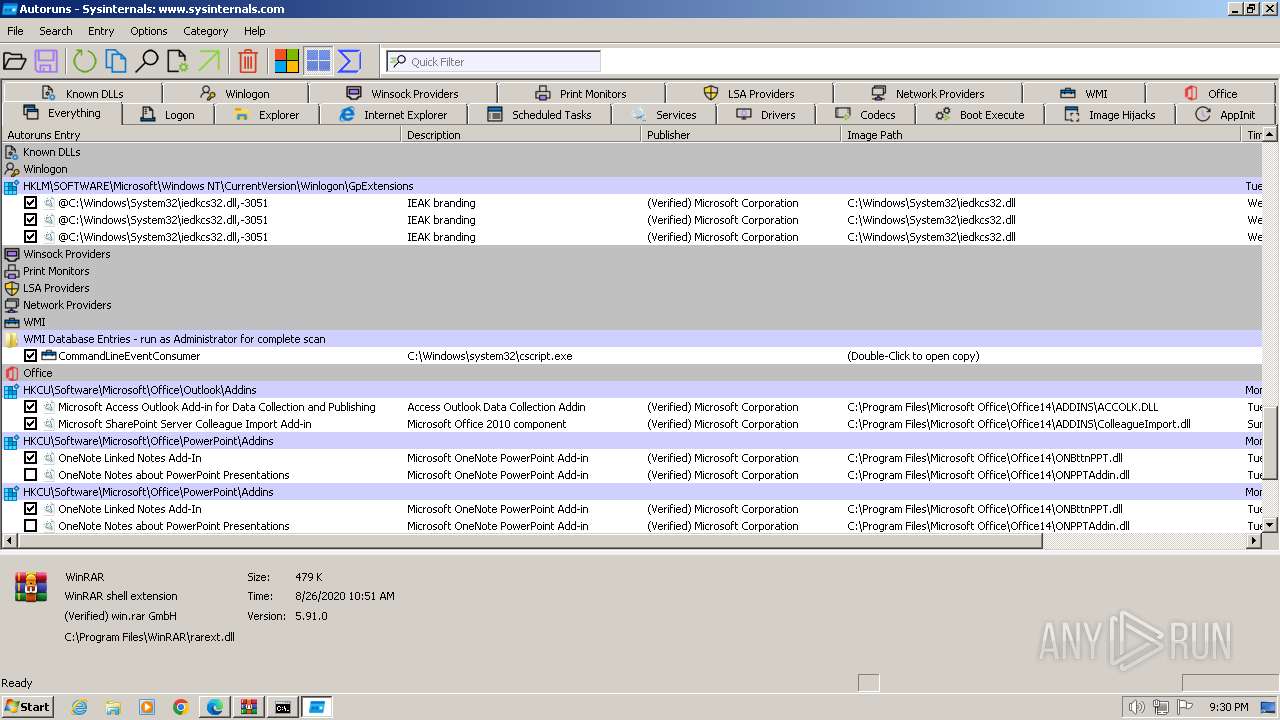
Task: Launch Chrome from the taskbar
Action: click(181, 707)
